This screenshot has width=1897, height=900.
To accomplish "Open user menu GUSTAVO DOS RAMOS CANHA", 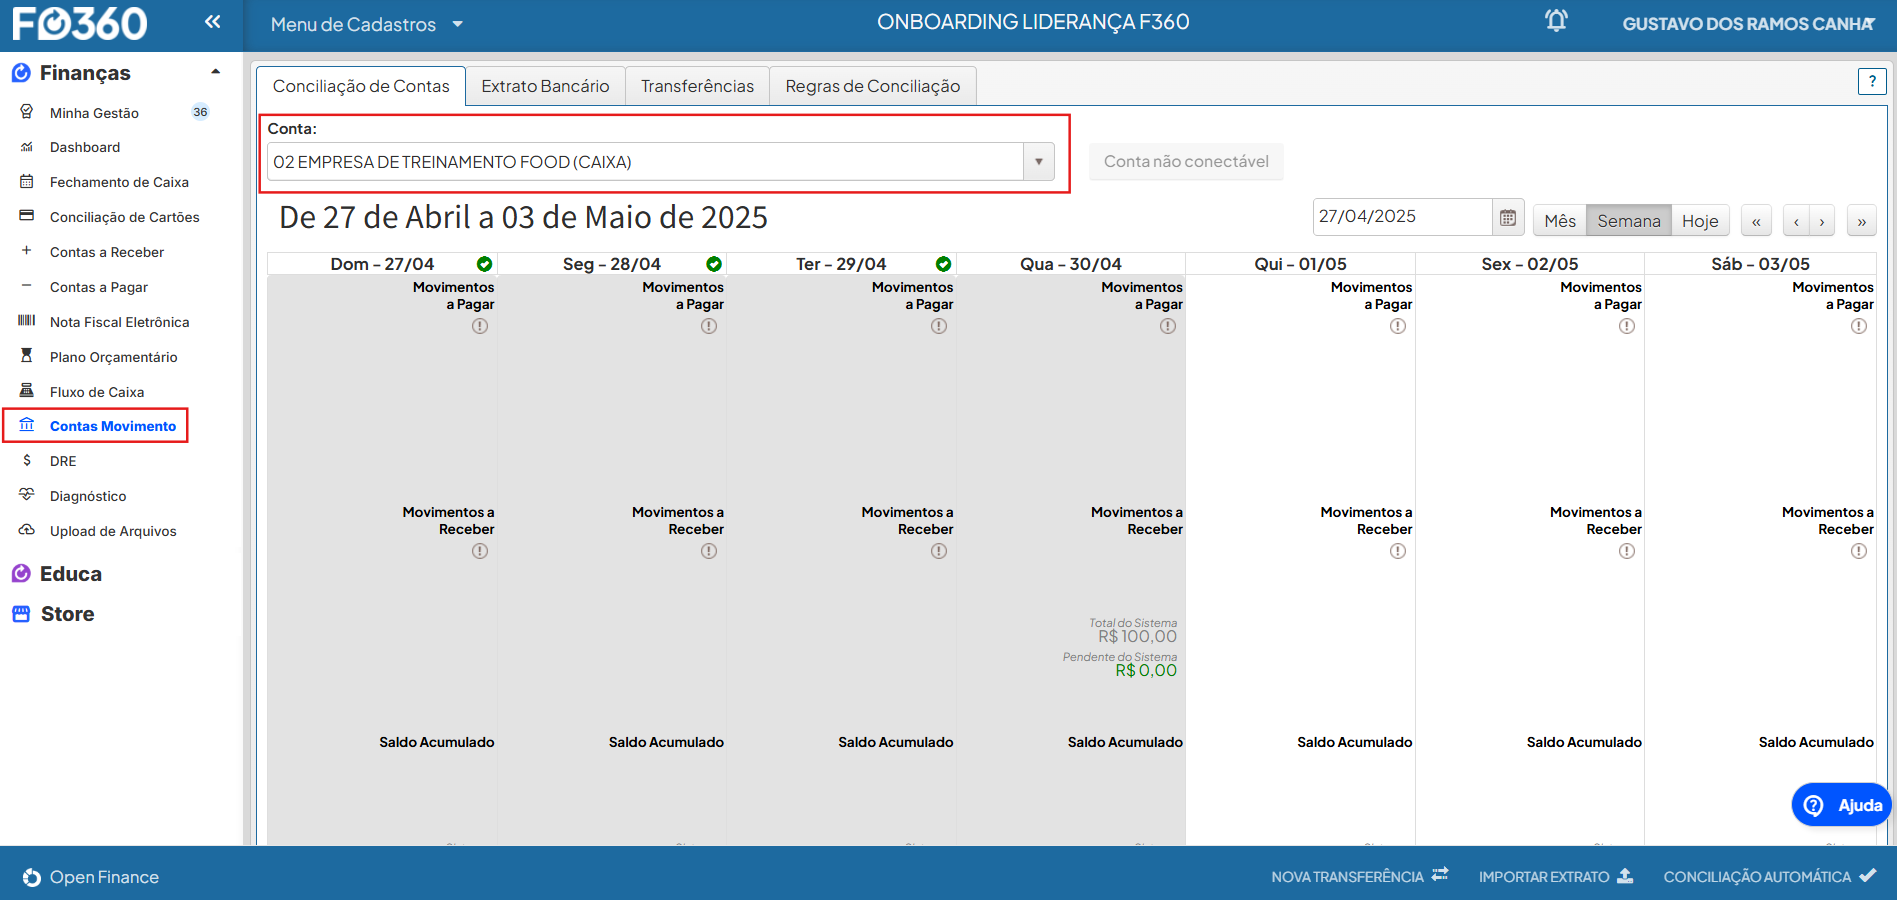I will tap(1748, 24).
